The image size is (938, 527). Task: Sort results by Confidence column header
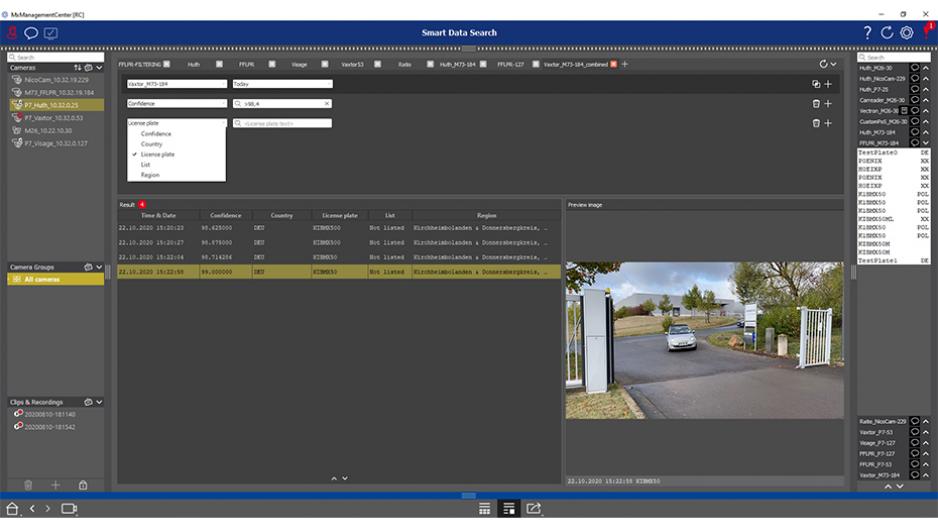(x=226, y=215)
